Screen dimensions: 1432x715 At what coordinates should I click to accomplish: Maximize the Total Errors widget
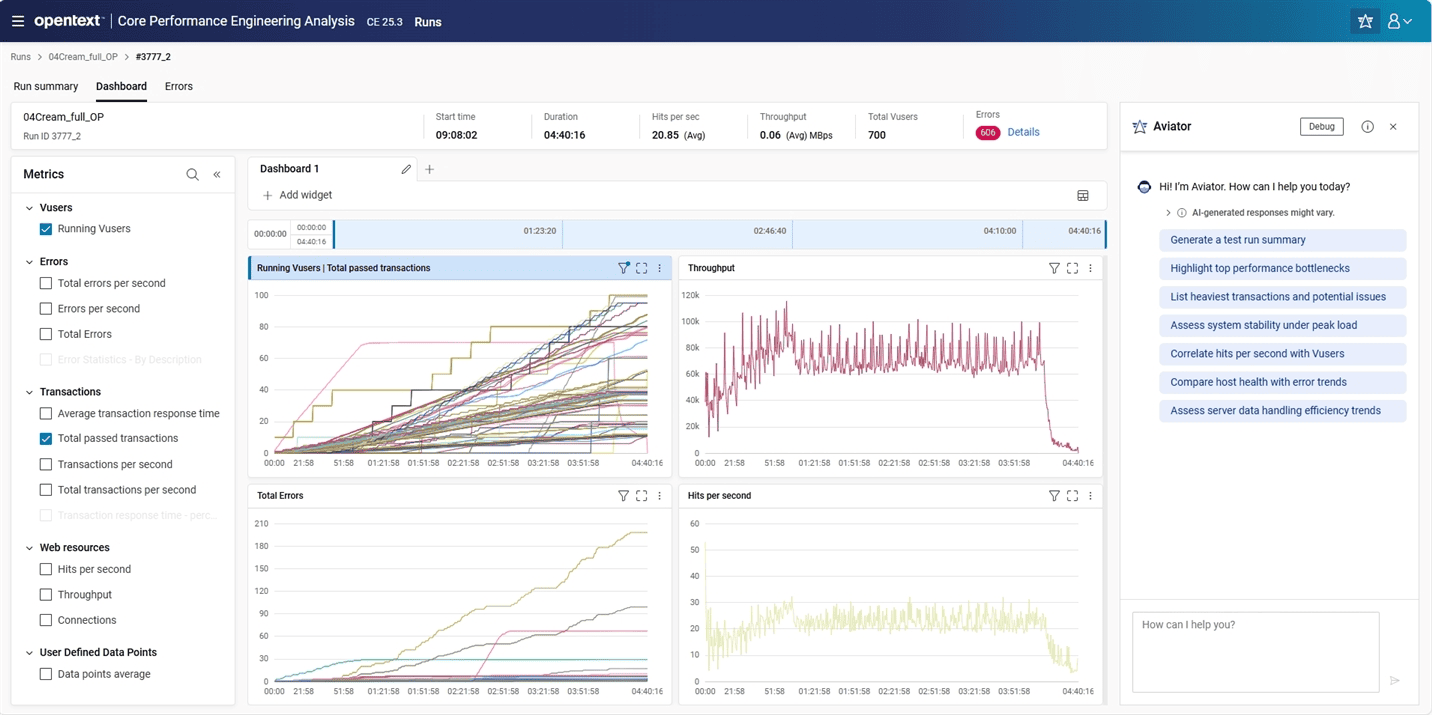642,496
